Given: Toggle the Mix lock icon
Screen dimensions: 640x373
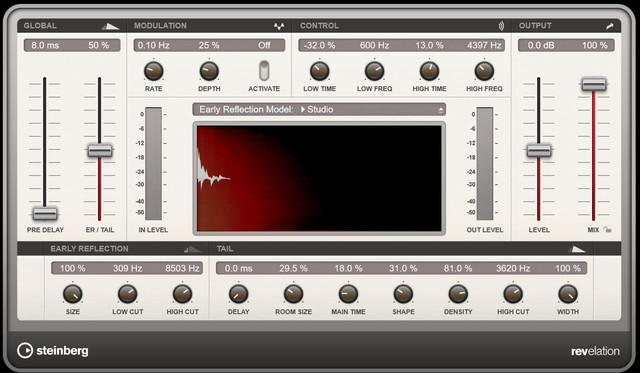Looking at the screenshot, I should click(608, 230).
